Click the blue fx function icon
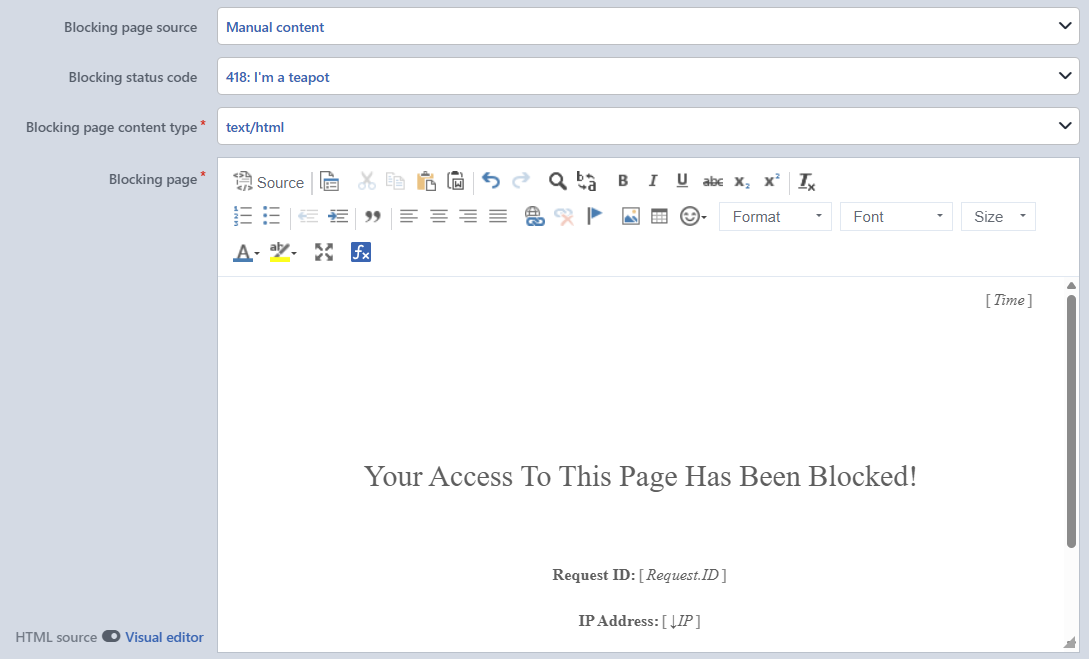Image resolution: width=1089 pixels, height=659 pixels. (x=361, y=252)
